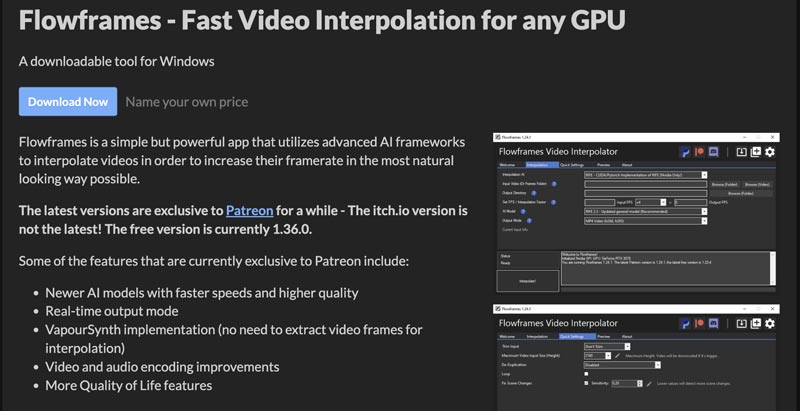This screenshot has width=800, height=411.
Task: Open the Trim Input dropdown
Action: pos(607,346)
